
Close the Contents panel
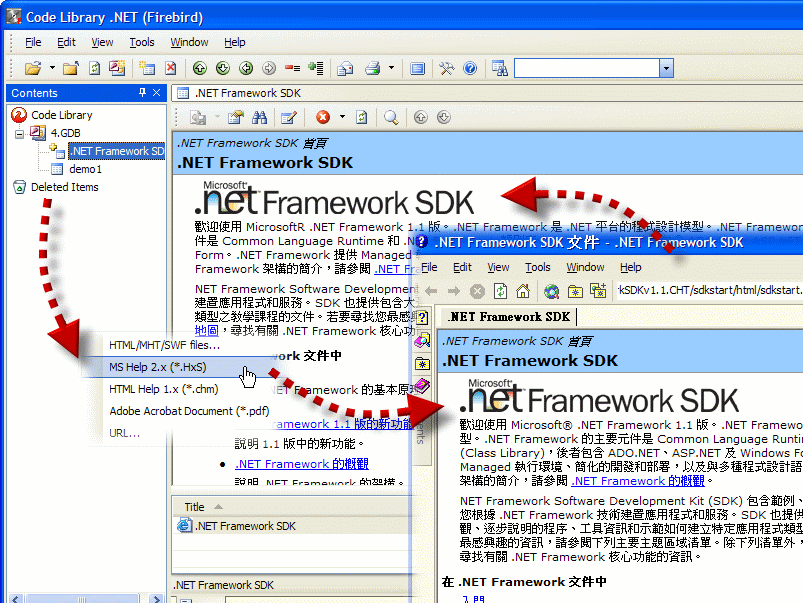pos(157,93)
